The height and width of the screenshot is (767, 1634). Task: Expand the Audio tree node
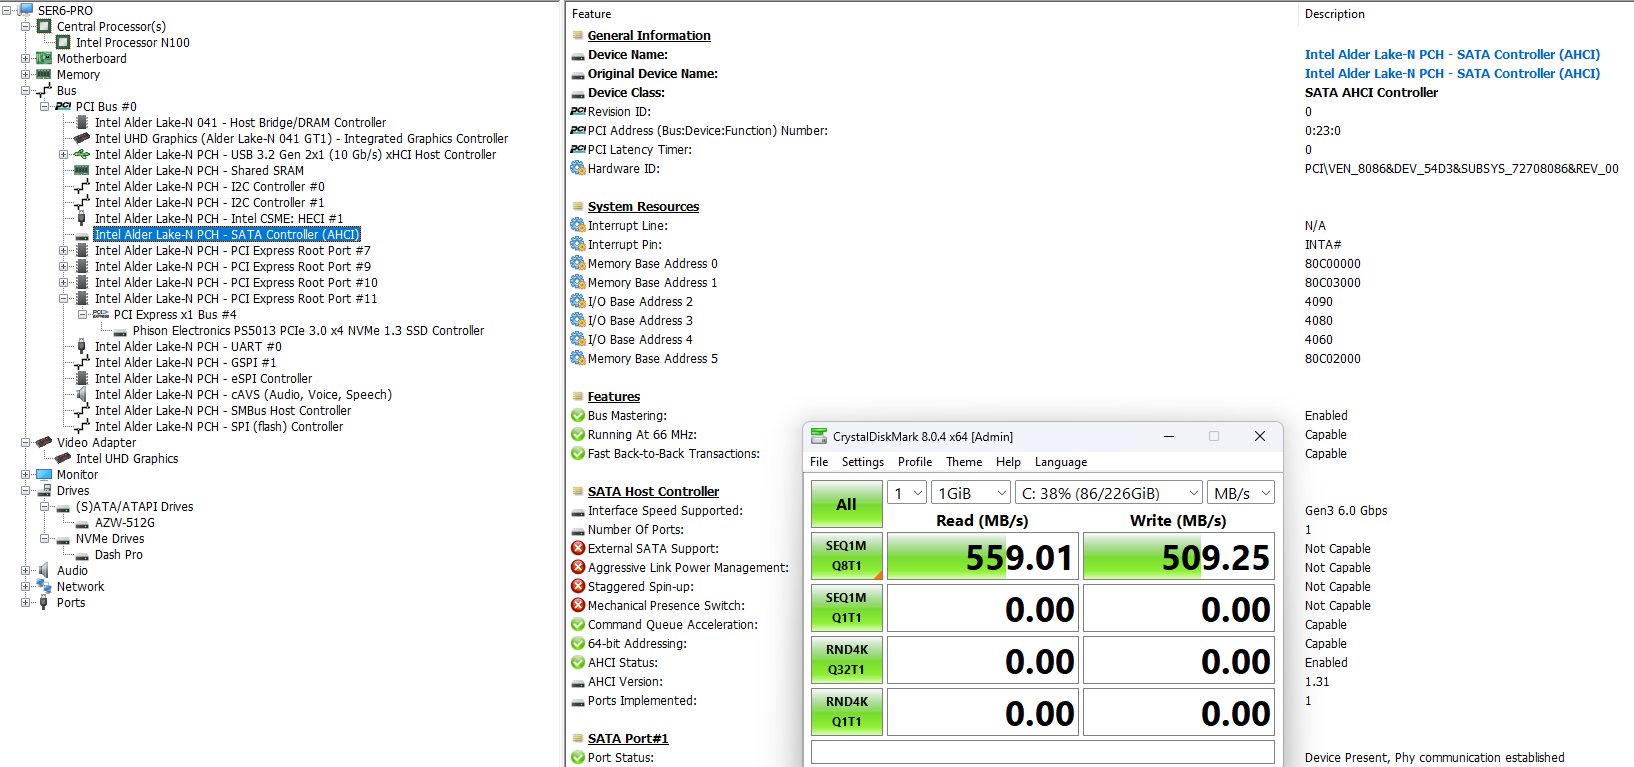click(x=26, y=570)
